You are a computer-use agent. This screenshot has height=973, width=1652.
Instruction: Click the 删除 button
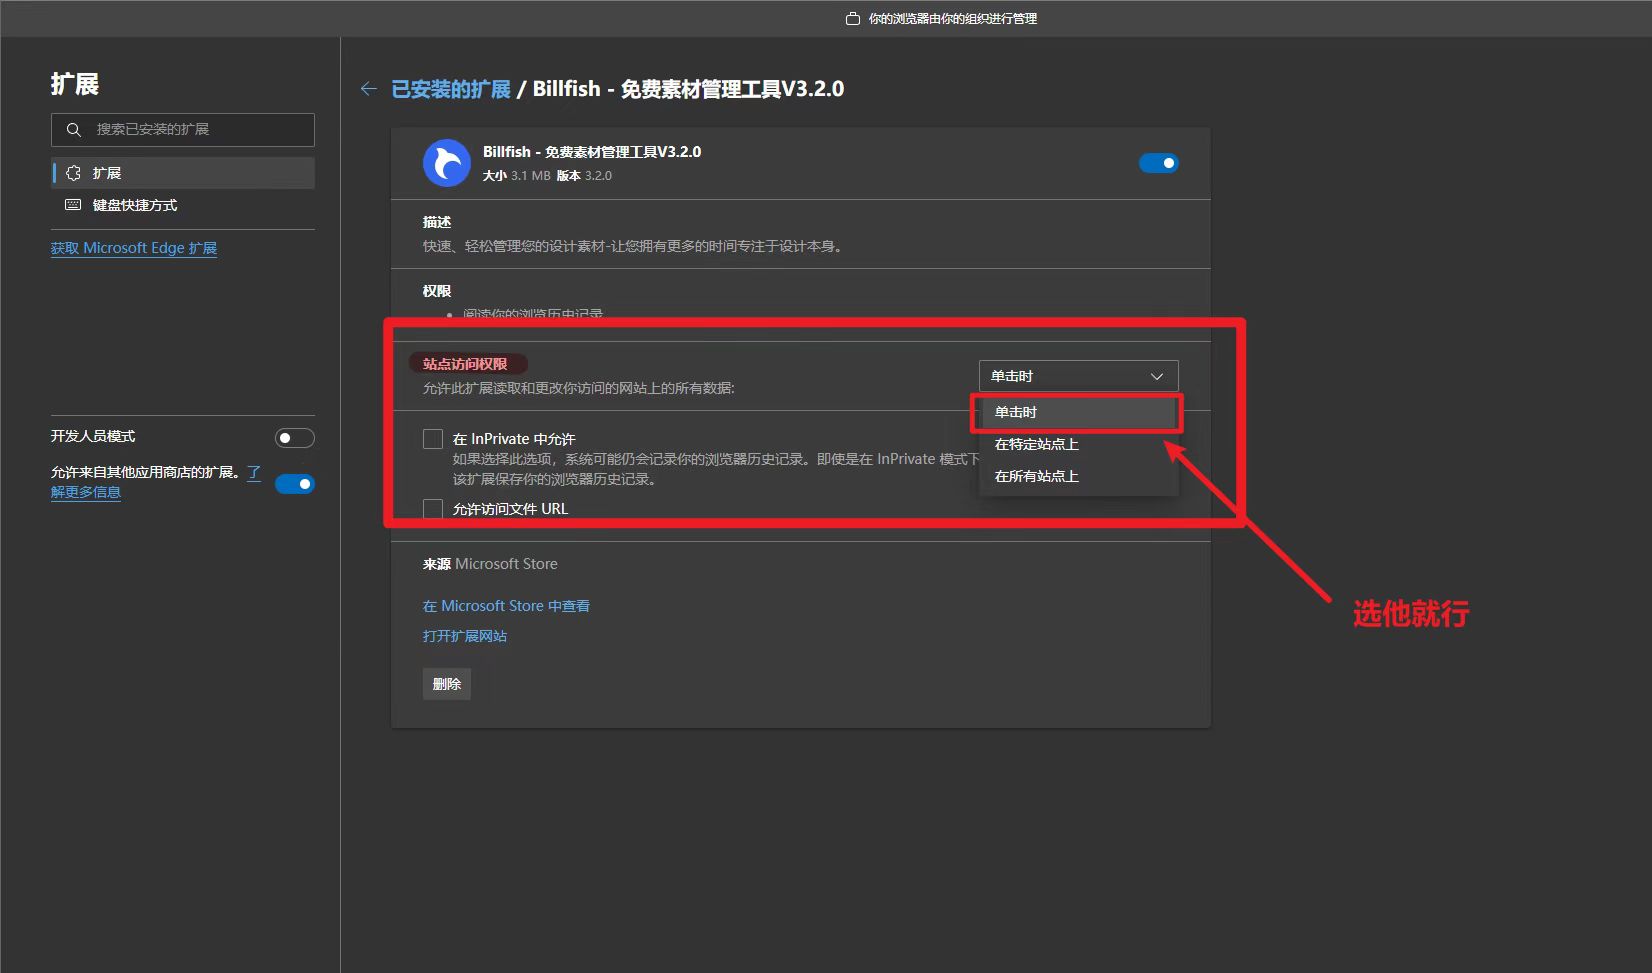coord(447,684)
